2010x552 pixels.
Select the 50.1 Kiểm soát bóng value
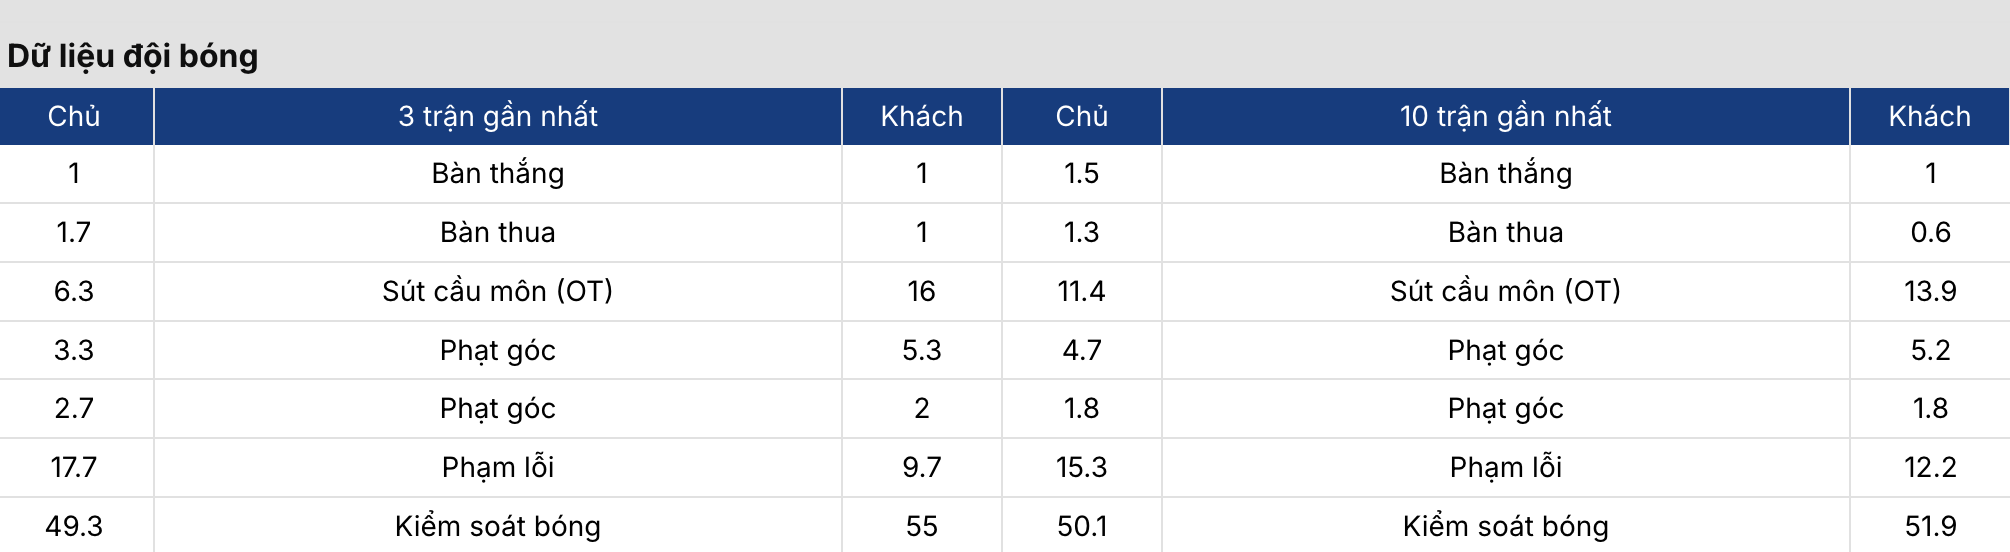coord(1081,526)
